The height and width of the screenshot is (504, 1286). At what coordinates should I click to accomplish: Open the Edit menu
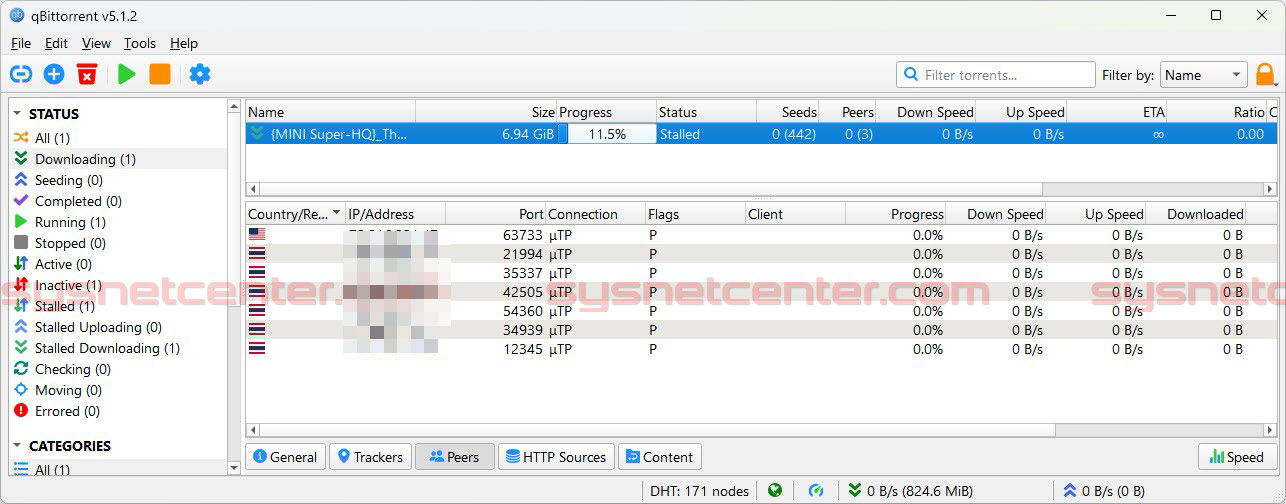56,43
